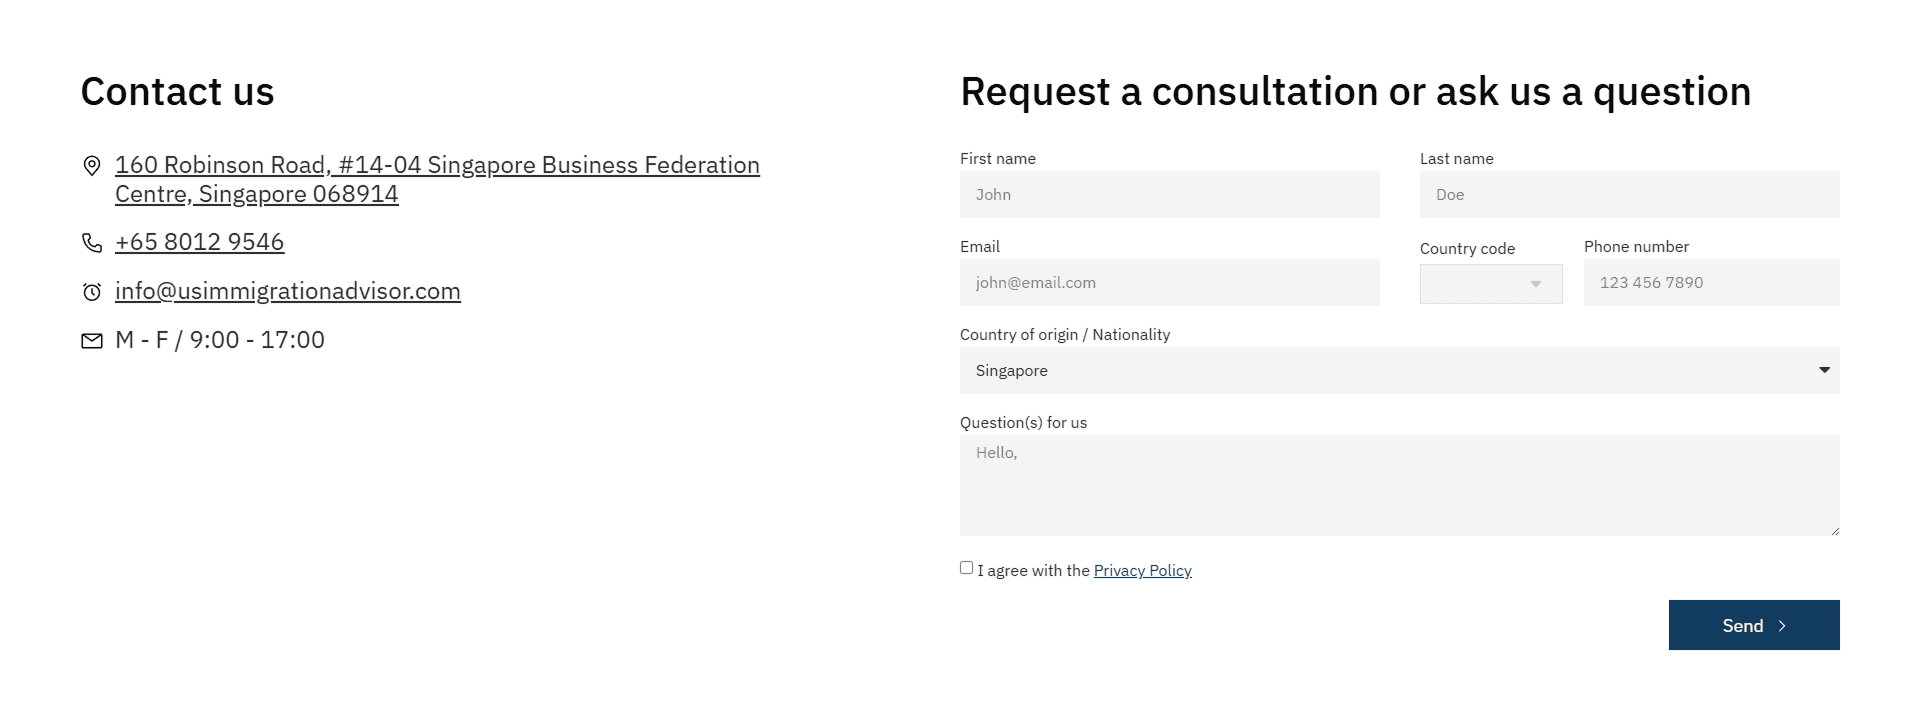Image resolution: width=1920 pixels, height=709 pixels.
Task: Click into the Email input field
Action: [x=1169, y=283]
